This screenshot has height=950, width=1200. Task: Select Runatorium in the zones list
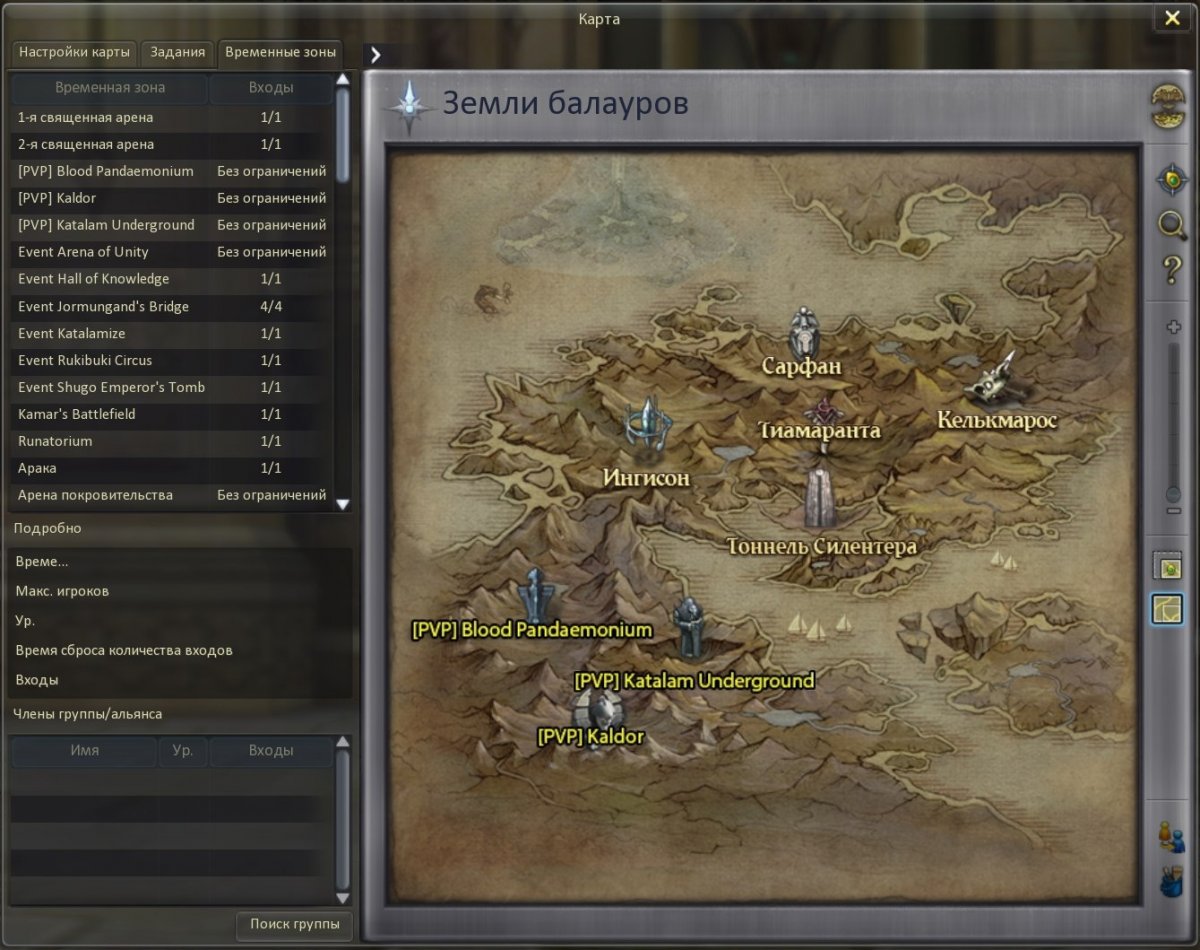[x=55, y=441]
